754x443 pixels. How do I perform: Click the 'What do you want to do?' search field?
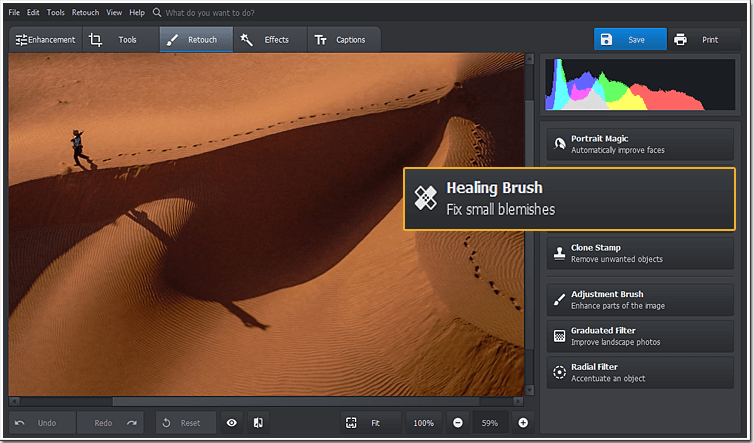coord(210,13)
